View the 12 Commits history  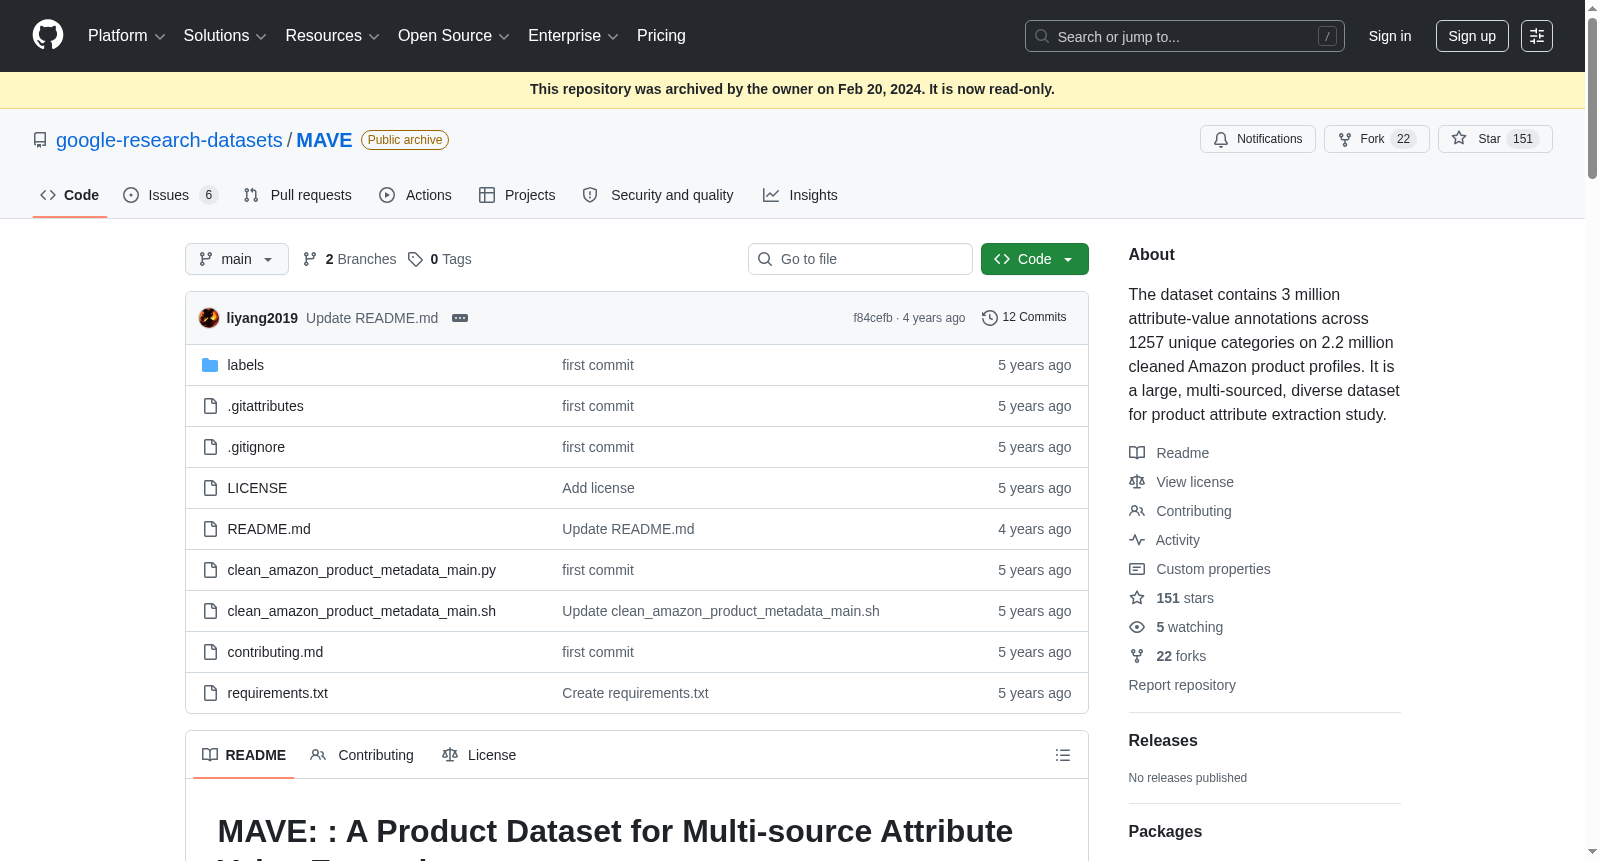[x=1024, y=318]
